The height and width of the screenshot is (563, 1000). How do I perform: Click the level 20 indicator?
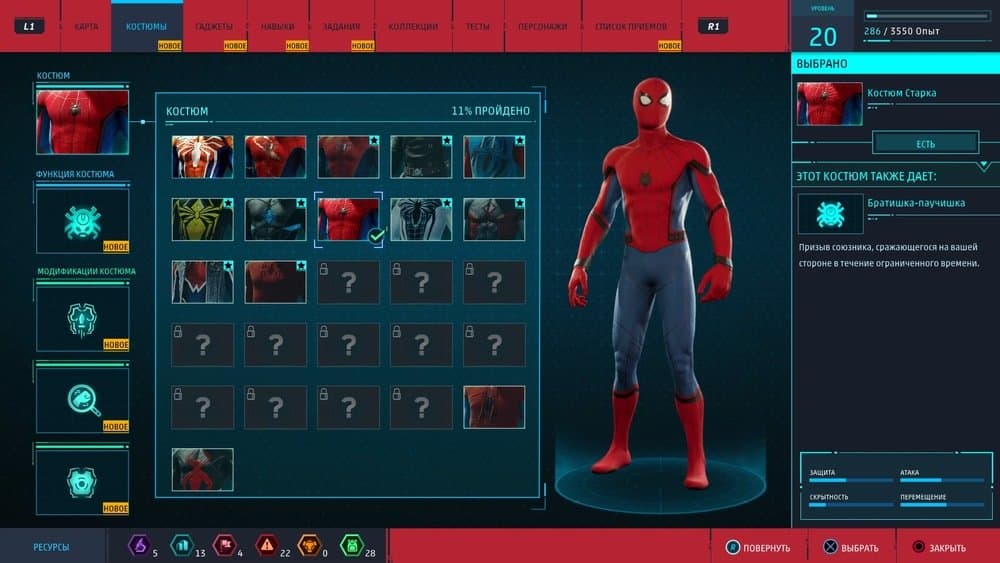[x=823, y=36]
